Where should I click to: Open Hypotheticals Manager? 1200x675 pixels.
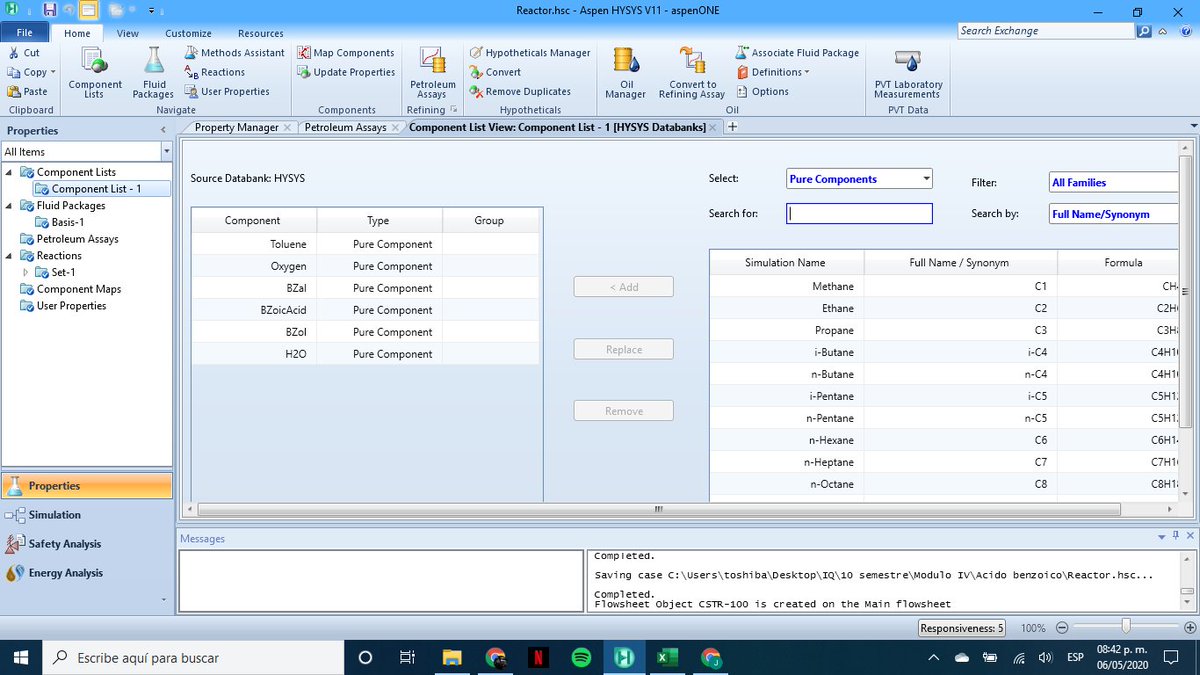(x=530, y=53)
